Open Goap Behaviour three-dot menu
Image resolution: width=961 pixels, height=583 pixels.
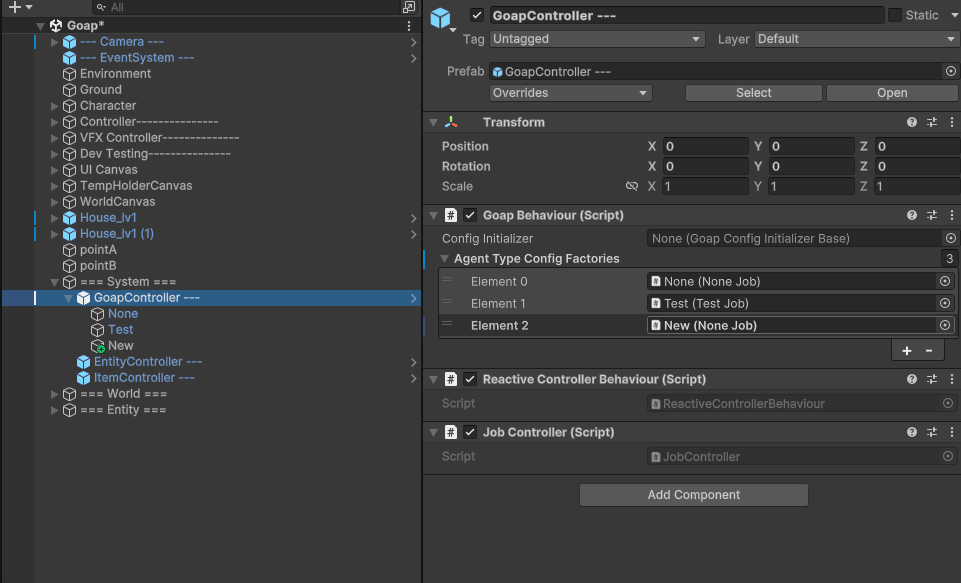tap(952, 215)
